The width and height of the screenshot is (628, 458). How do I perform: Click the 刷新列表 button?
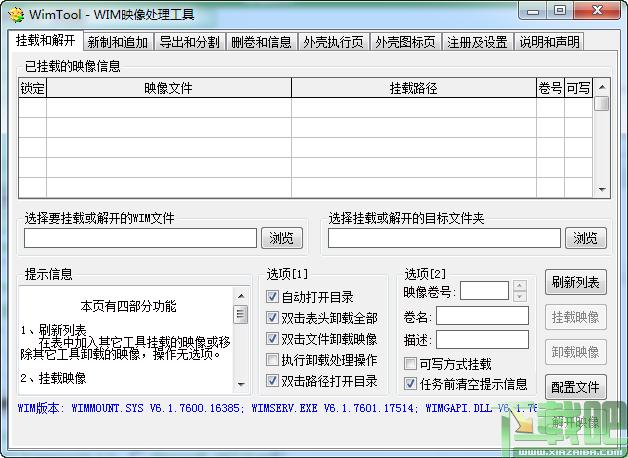pos(576,282)
